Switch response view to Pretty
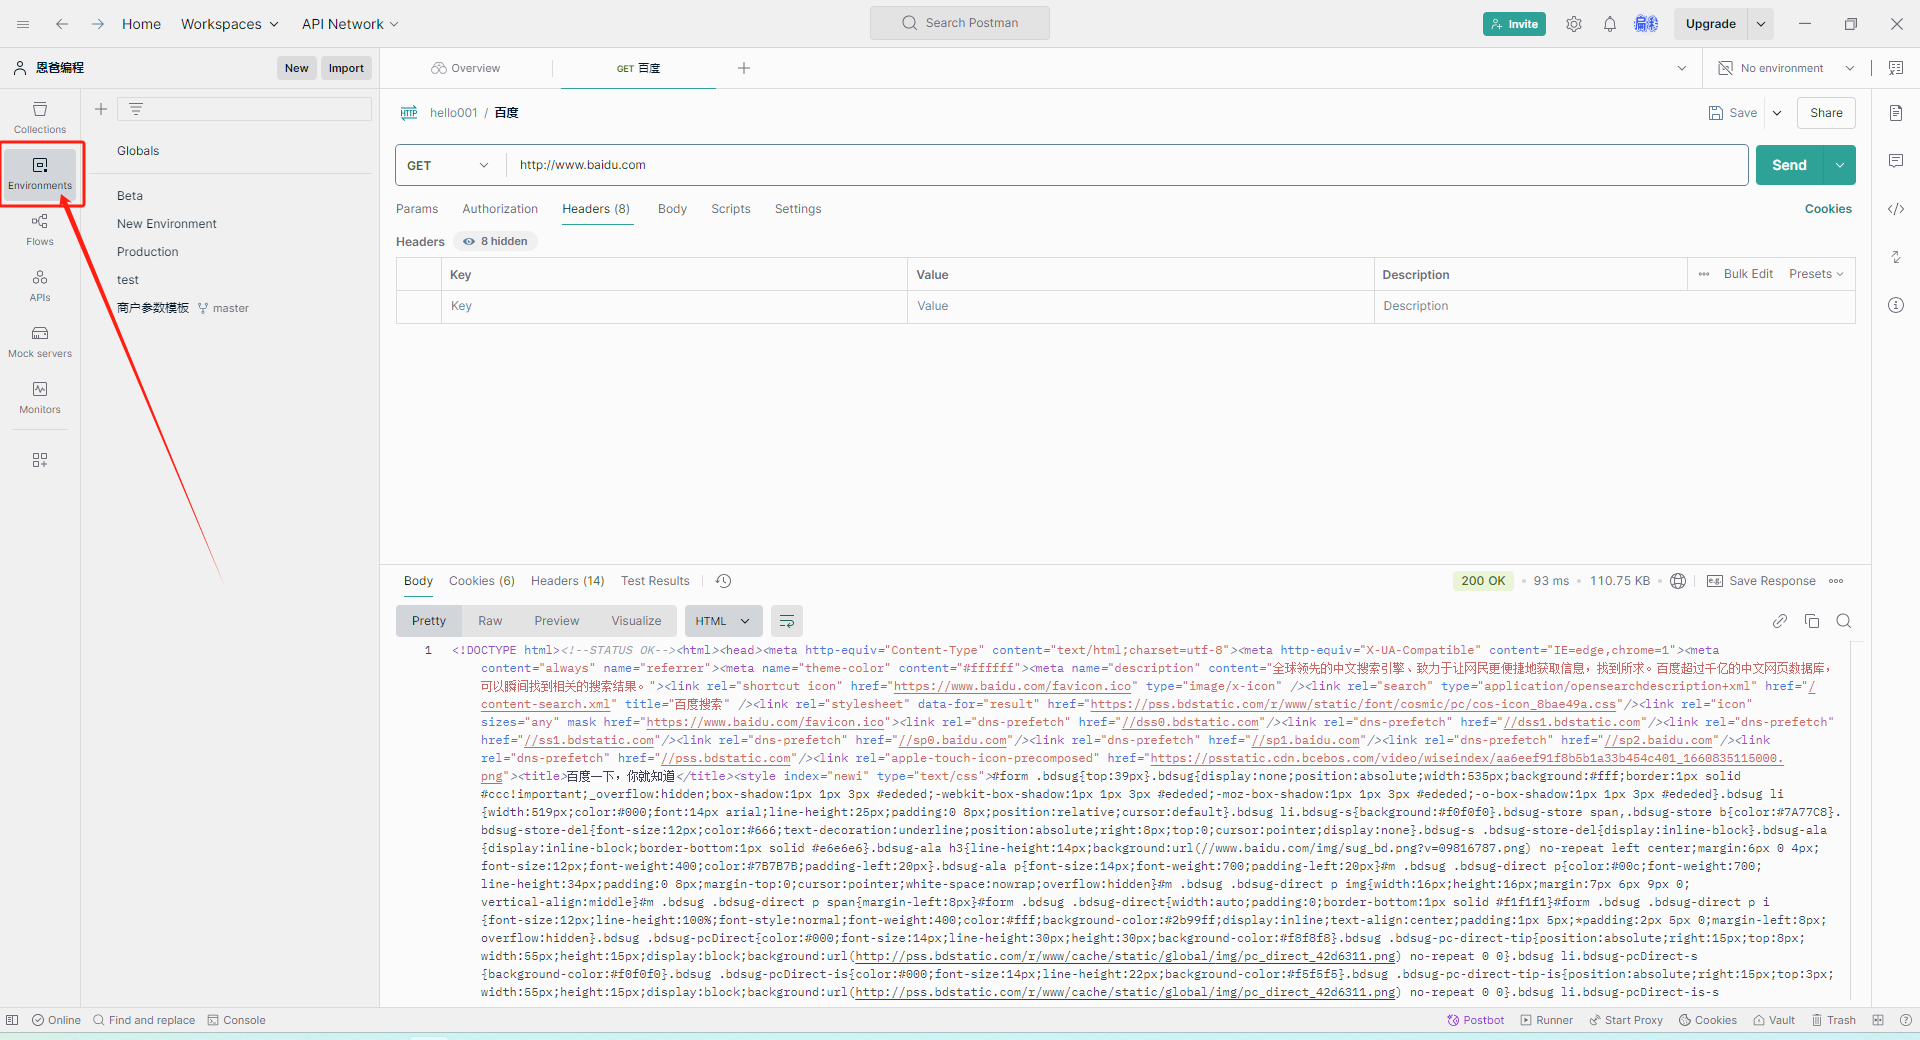1920x1040 pixels. [x=429, y=621]
